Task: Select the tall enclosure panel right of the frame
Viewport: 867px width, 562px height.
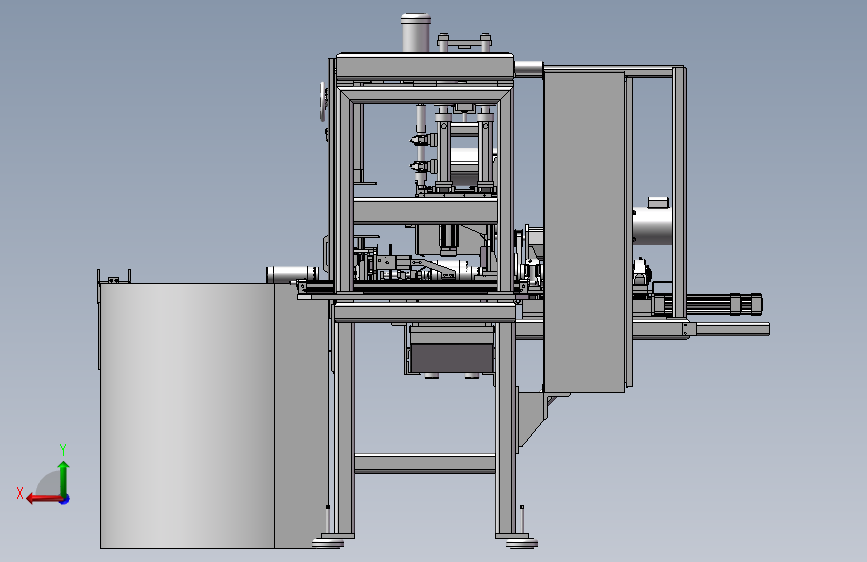Action: [584, 231]
